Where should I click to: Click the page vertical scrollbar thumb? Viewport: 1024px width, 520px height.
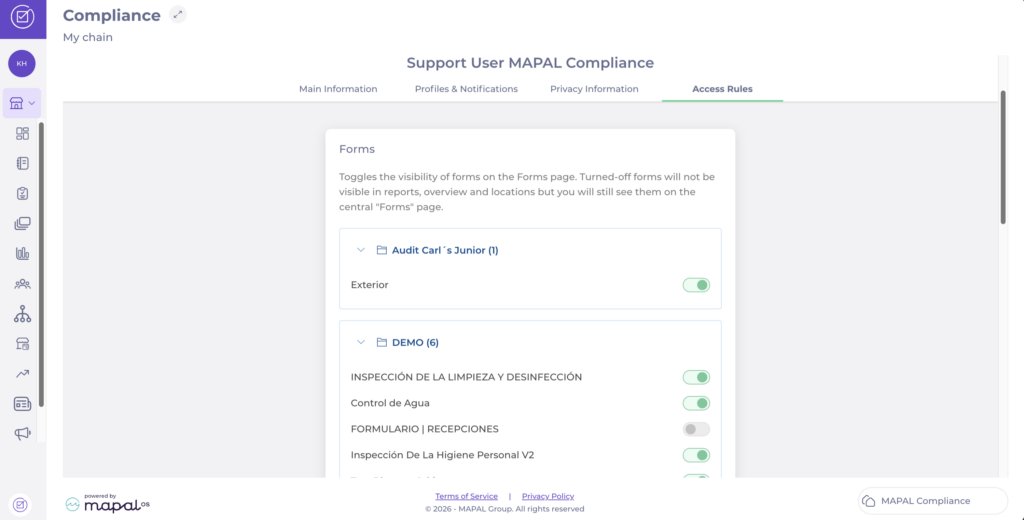coord(1003,157)
